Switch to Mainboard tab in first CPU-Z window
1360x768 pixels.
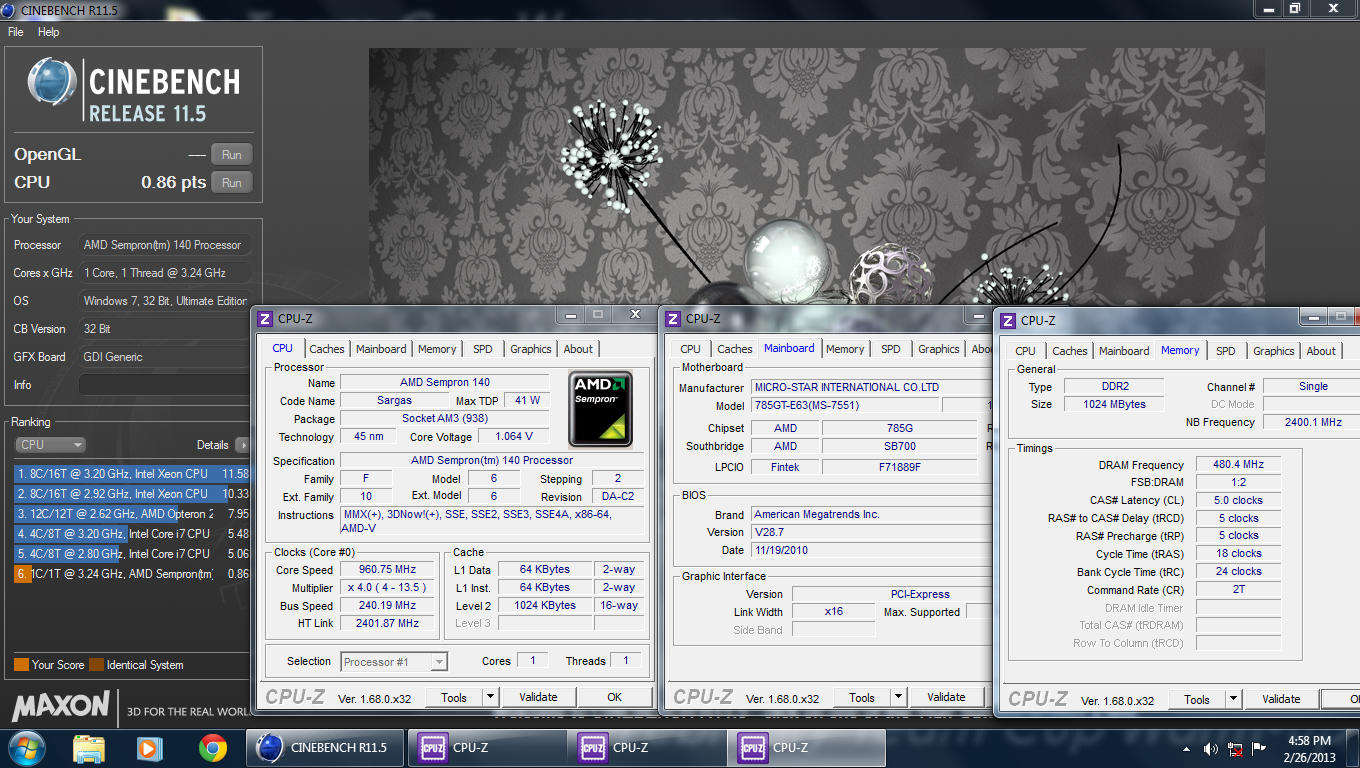pyautogui.click(x=381, y=349)
